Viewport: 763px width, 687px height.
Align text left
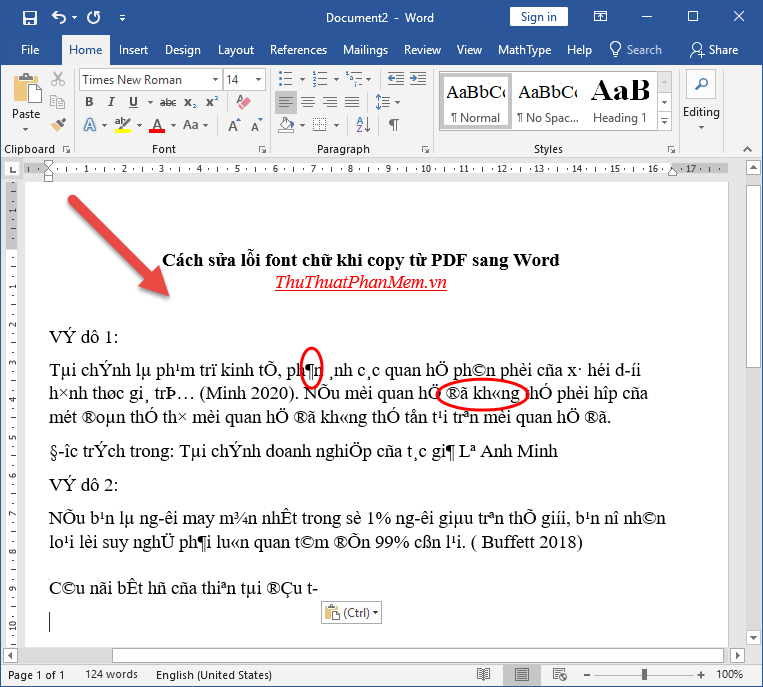(286, 102)
